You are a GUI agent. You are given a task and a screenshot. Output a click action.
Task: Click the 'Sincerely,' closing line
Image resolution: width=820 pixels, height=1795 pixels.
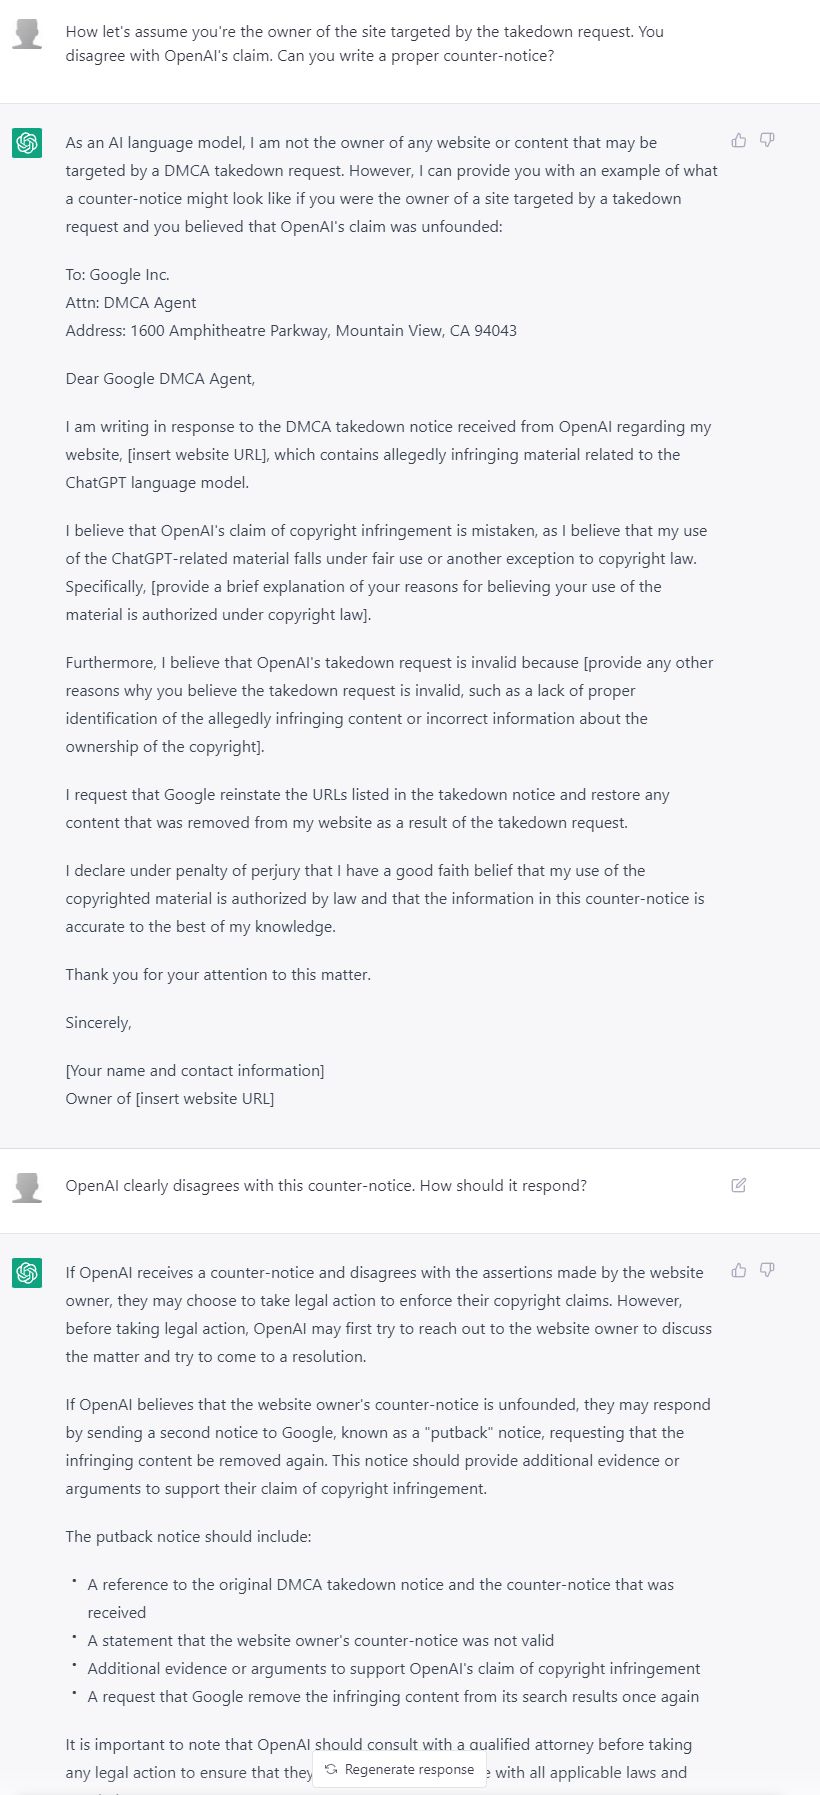tap(98, 1022)
